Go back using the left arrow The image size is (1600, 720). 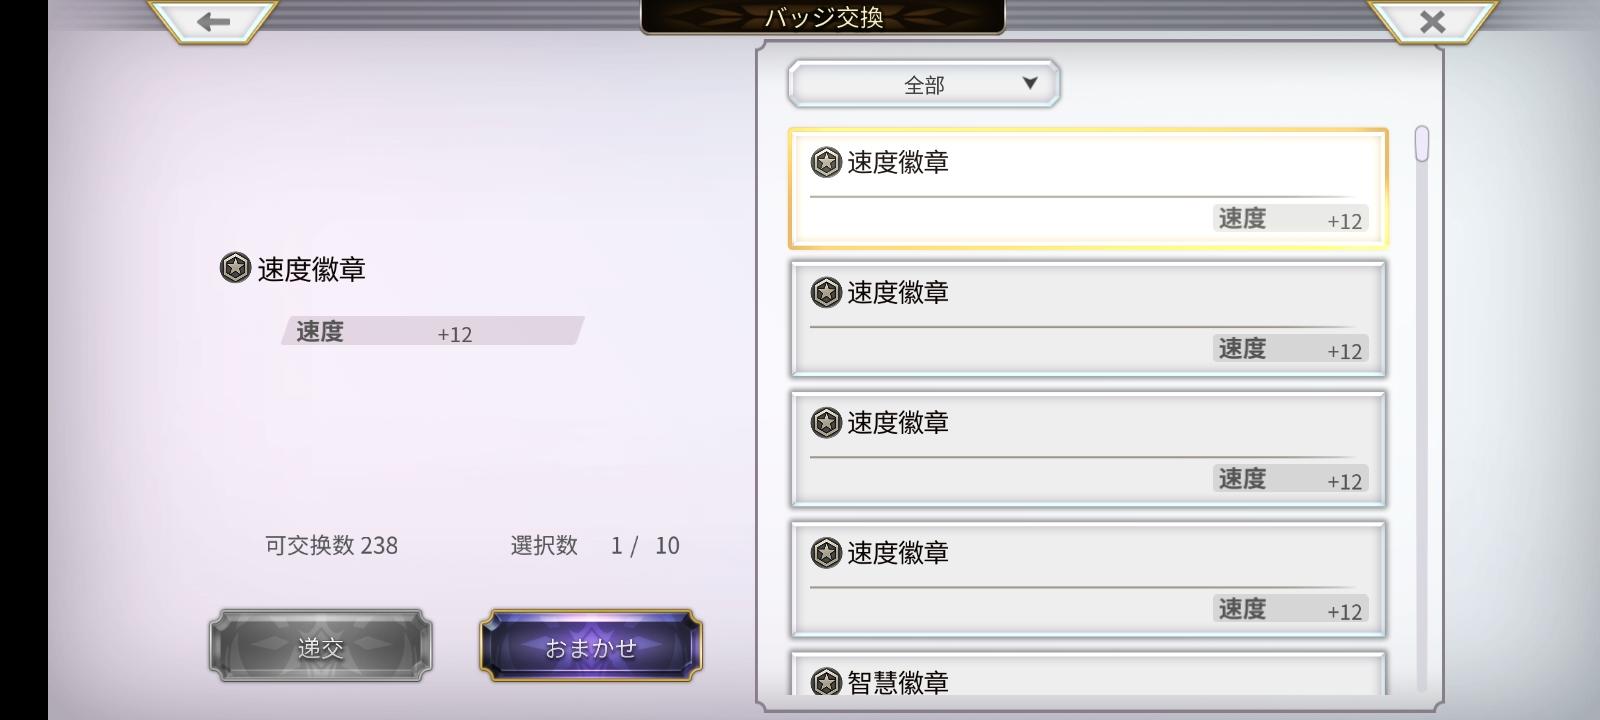click(x=212, y=20)
